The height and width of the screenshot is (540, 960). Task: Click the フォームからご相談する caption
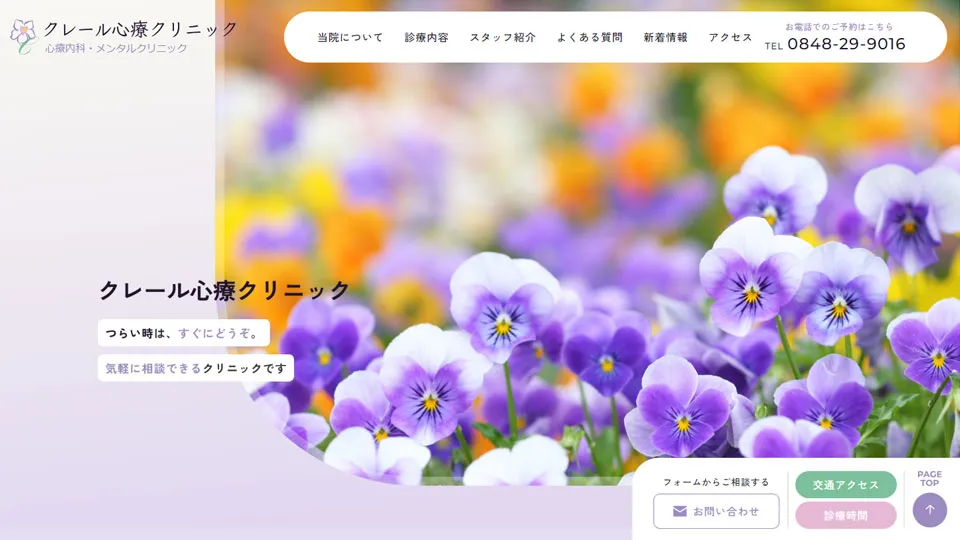click(x=716, y=482)
